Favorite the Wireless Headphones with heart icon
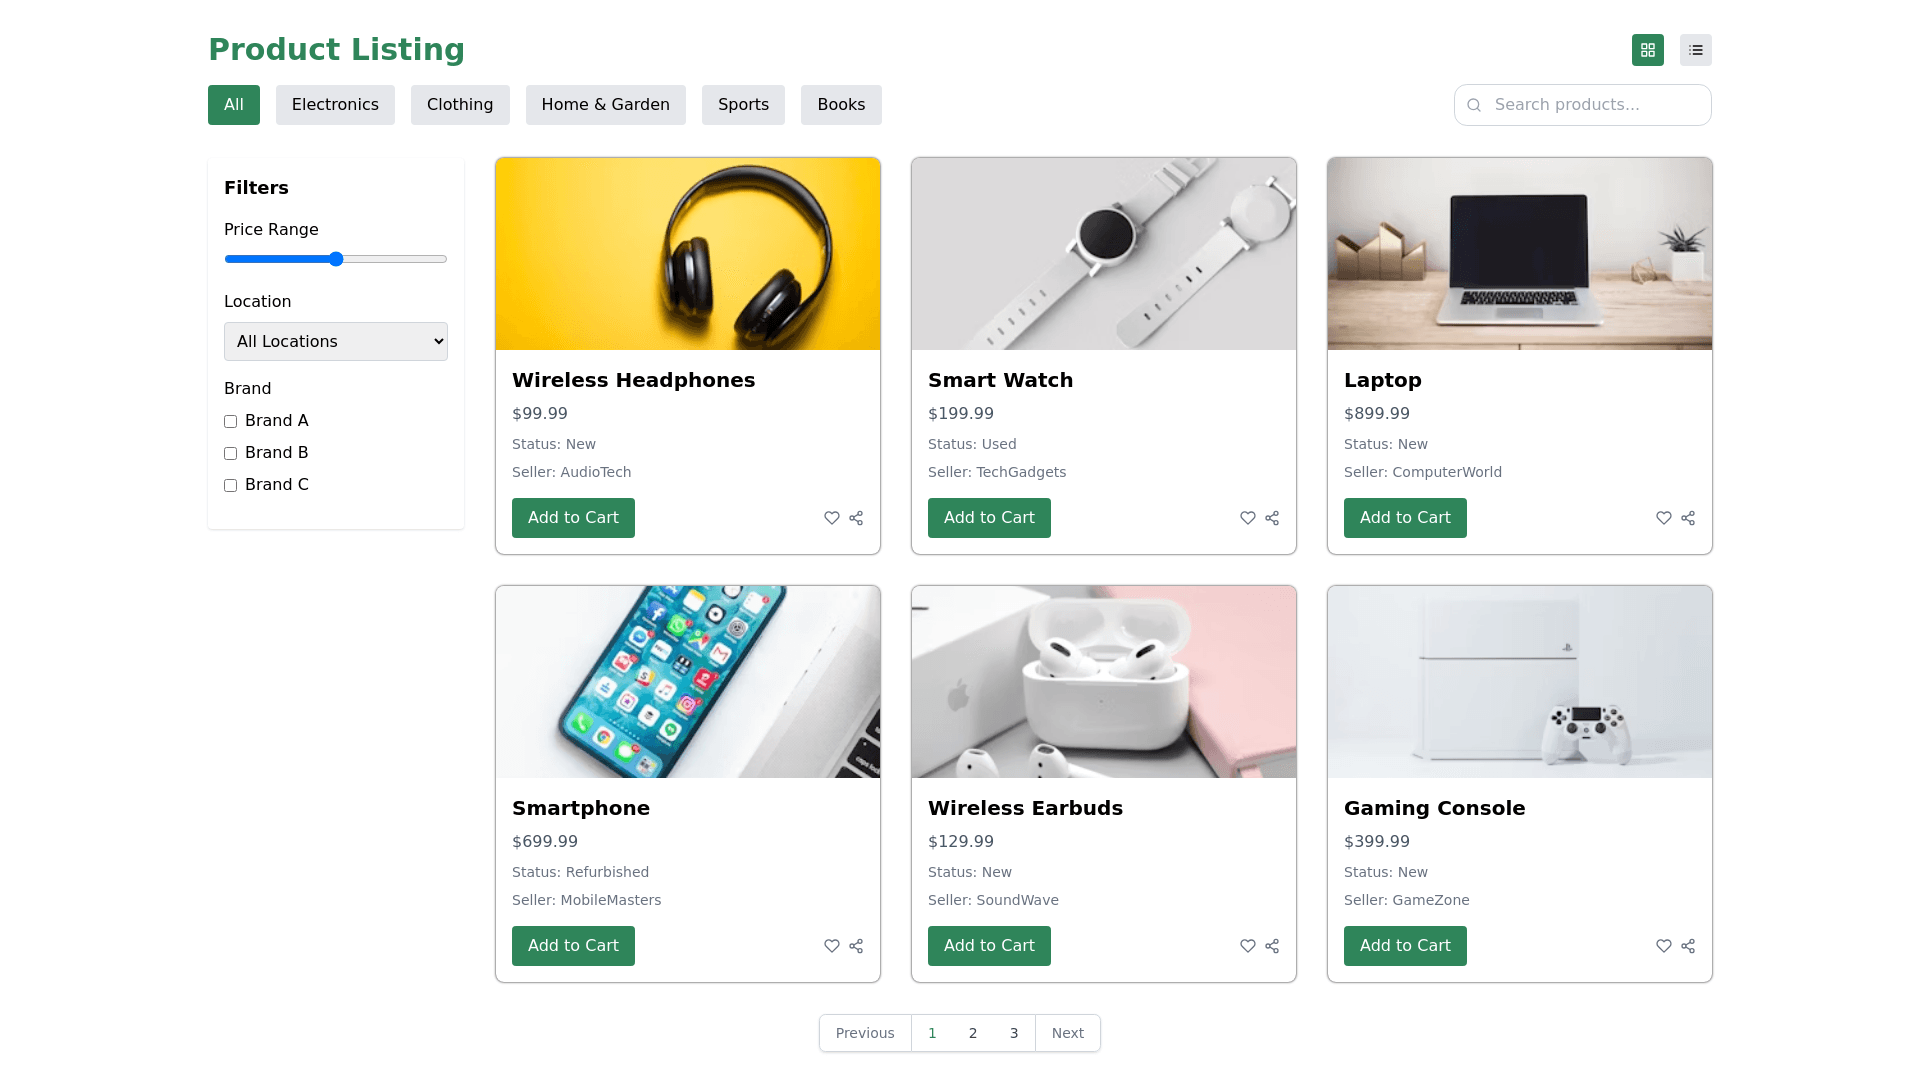The width and height of the screenshot is (1920, 1080). 832,518
